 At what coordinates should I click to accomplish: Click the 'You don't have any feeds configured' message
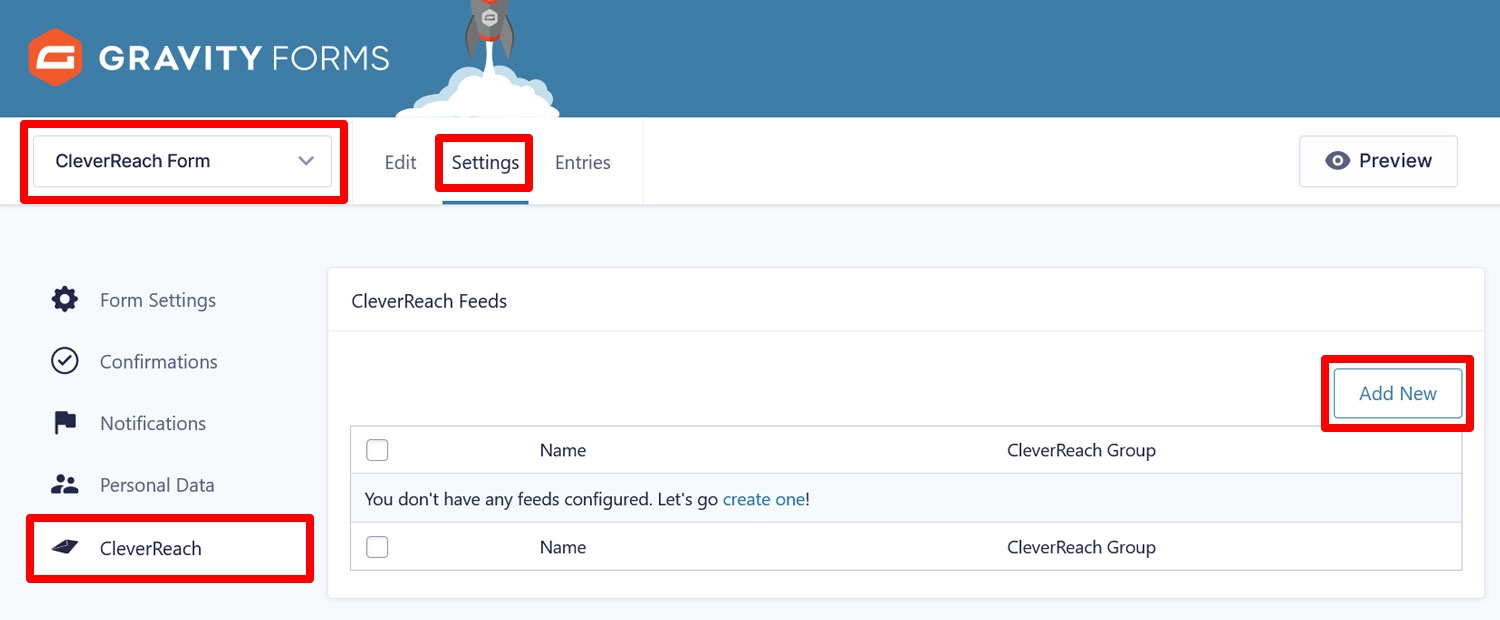coord(587,498)
